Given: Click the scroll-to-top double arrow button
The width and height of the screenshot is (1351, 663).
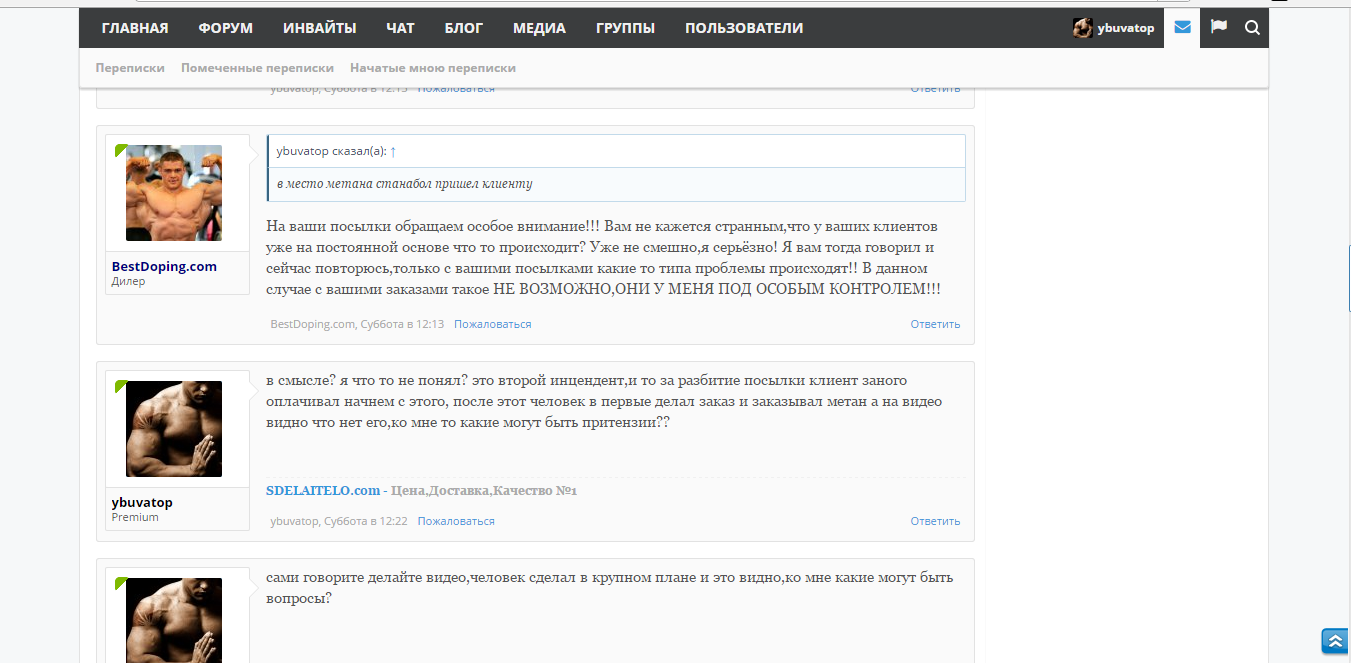Looking at the screenshot, I should [1334, 641].
